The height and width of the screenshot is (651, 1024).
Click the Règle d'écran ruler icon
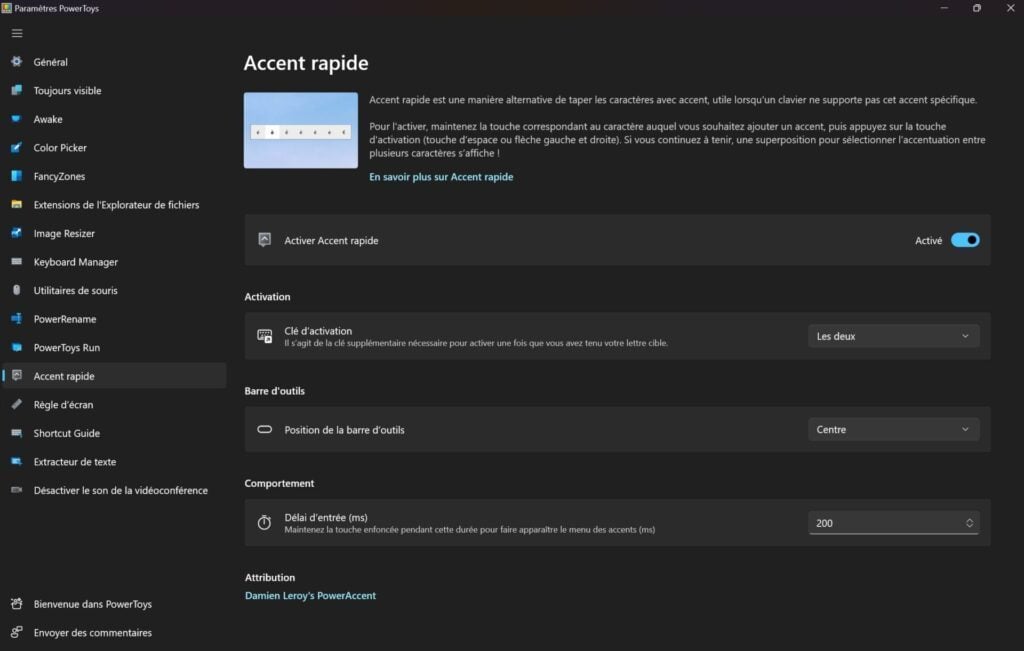click(x=17, y=404)
